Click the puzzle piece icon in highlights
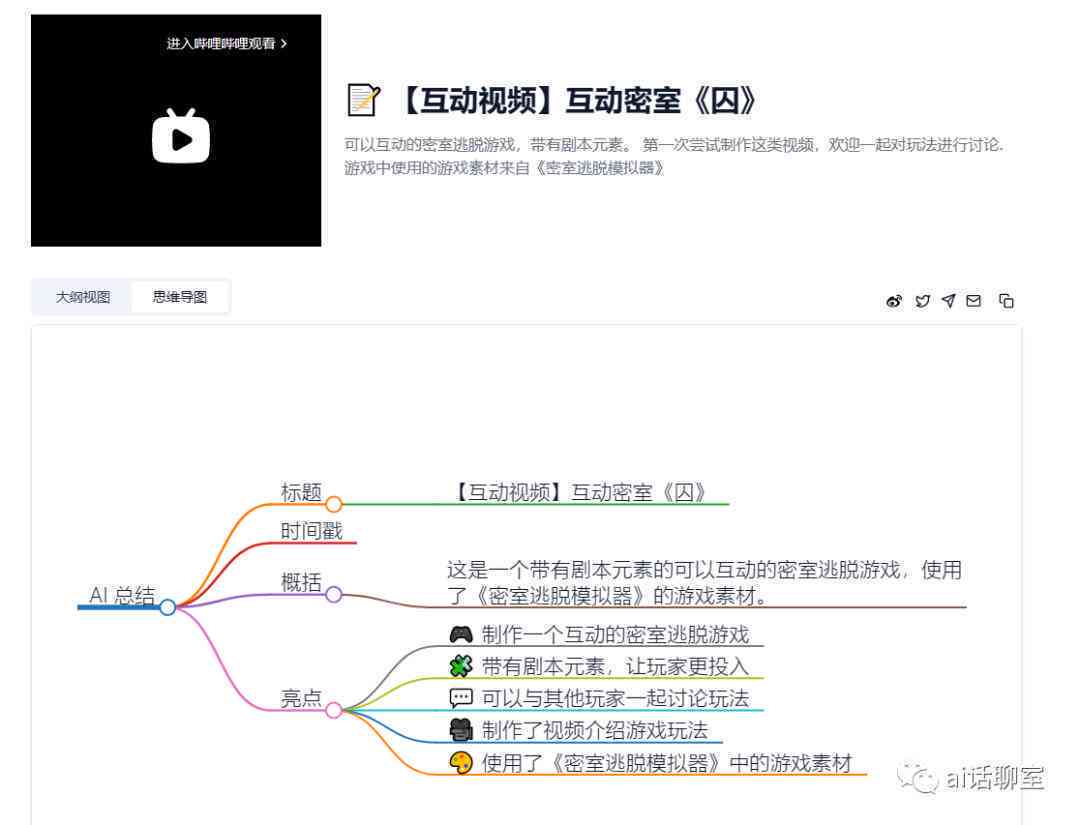 461,666
